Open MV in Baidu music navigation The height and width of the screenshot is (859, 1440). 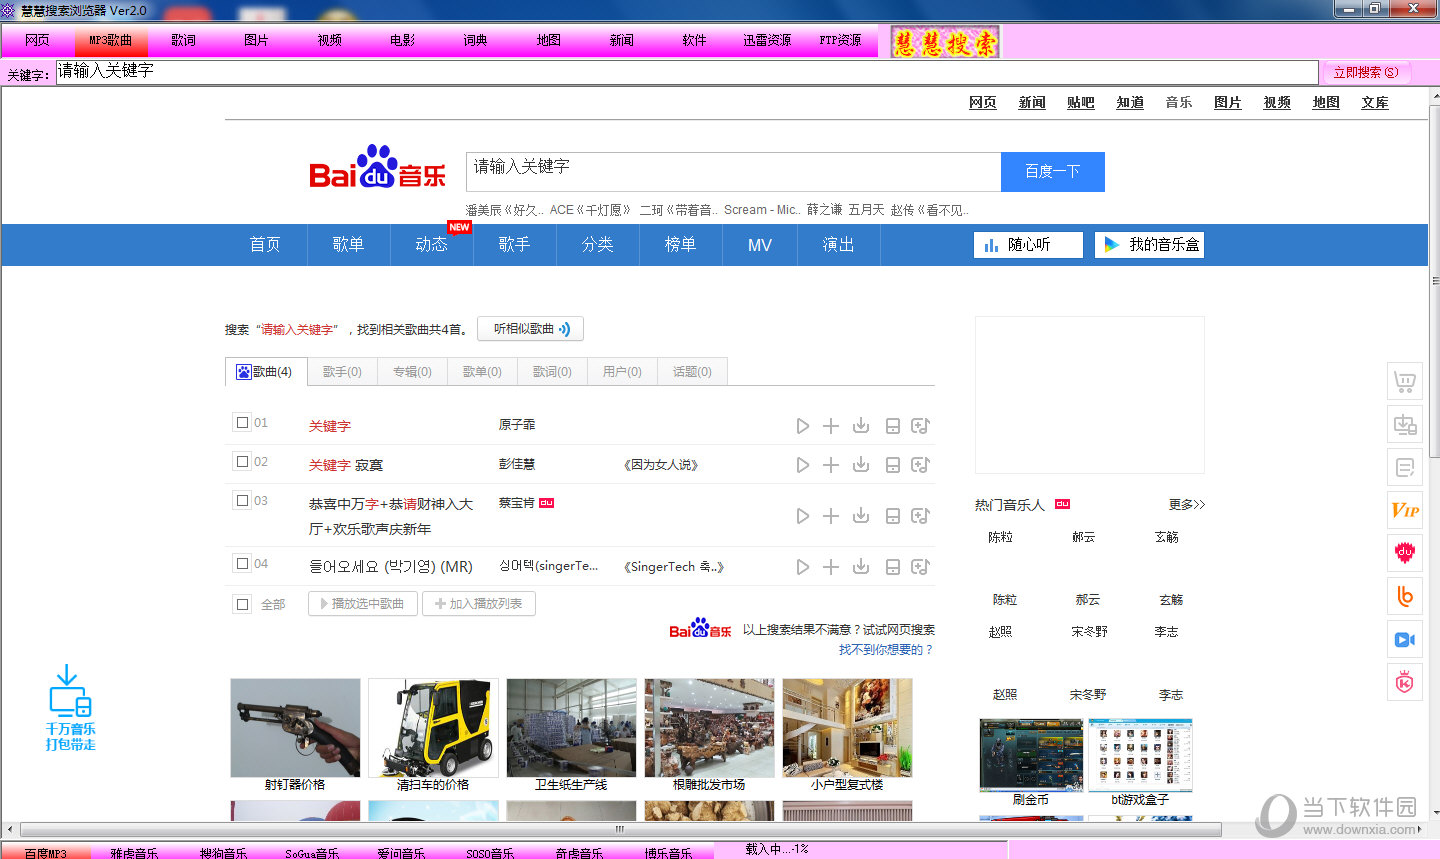(760, 244)
